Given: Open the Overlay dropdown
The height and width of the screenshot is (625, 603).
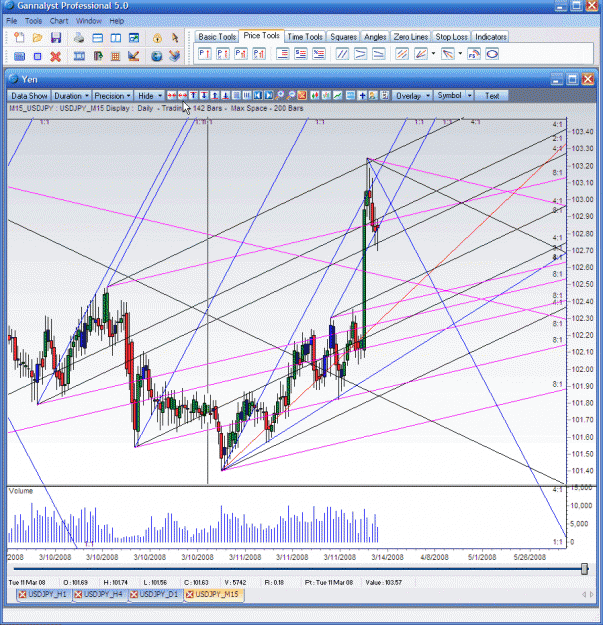Looking at the screenshot, I should pyautogui.click(x=412, y=96).
